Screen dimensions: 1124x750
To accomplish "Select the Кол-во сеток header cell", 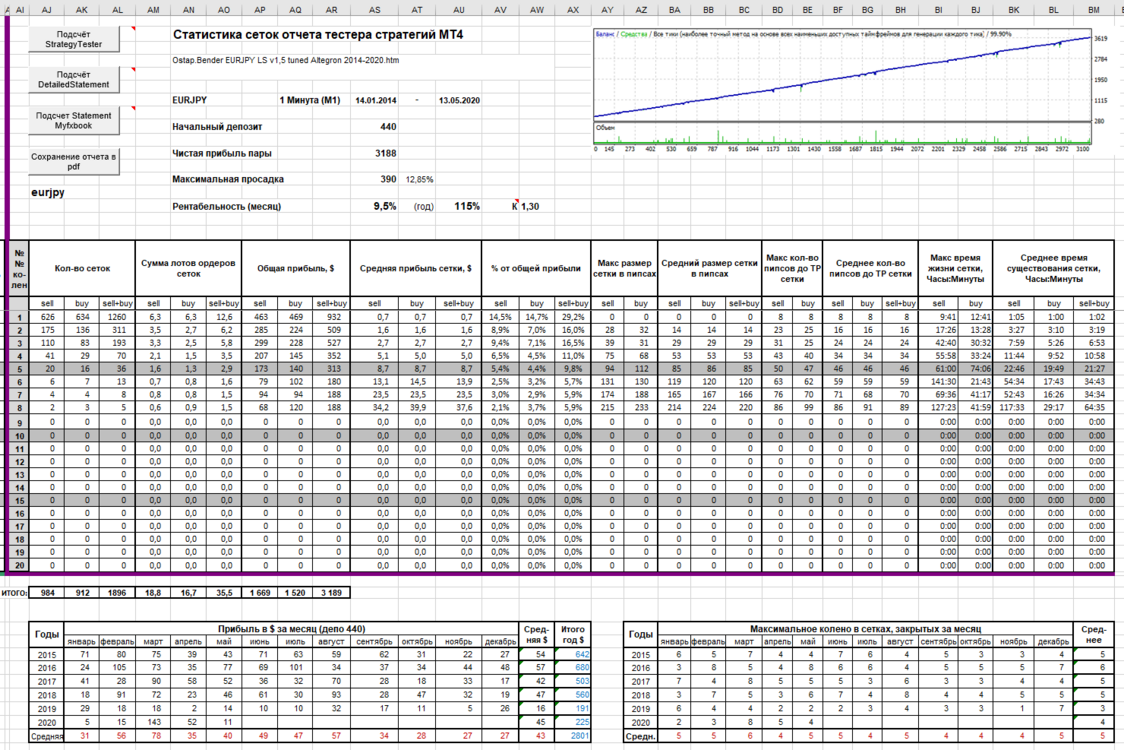I will click(82, 268).
